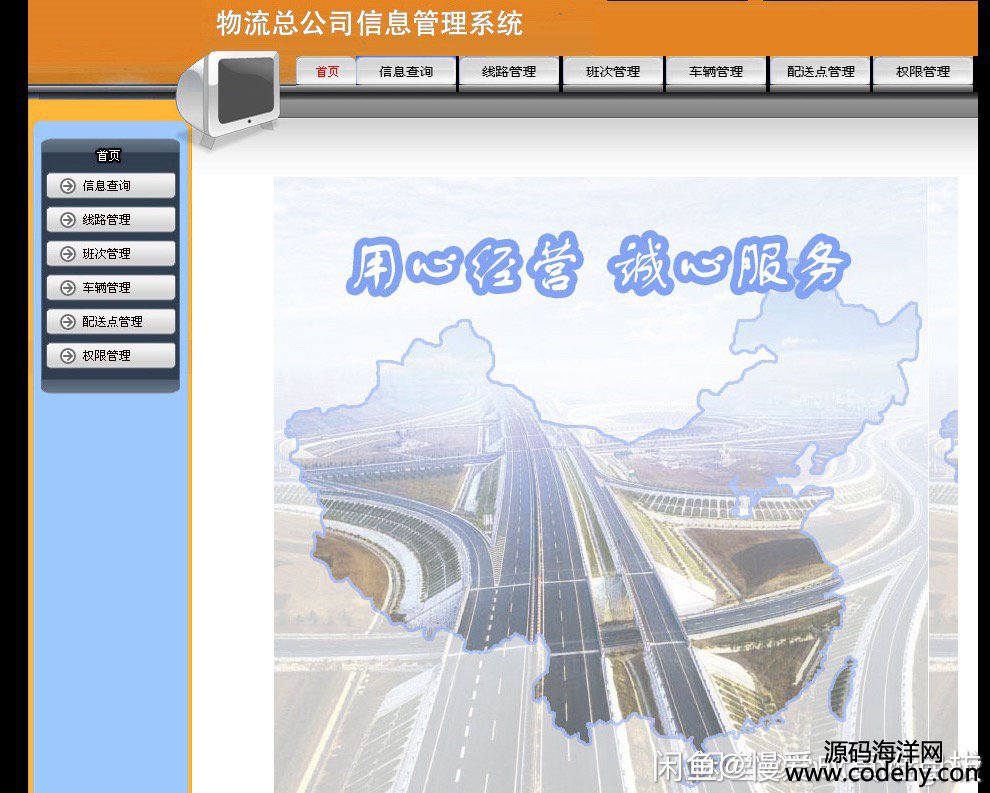Go to the 车辆管理 top tab
Viewport: 990px width, 793px height.
click(x=715, y=71)
